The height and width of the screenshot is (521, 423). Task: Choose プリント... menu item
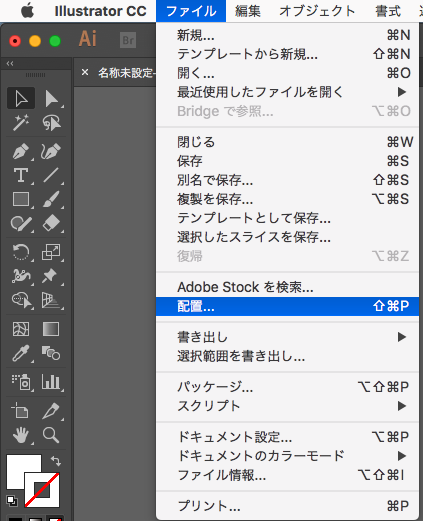tap(287, 506)
